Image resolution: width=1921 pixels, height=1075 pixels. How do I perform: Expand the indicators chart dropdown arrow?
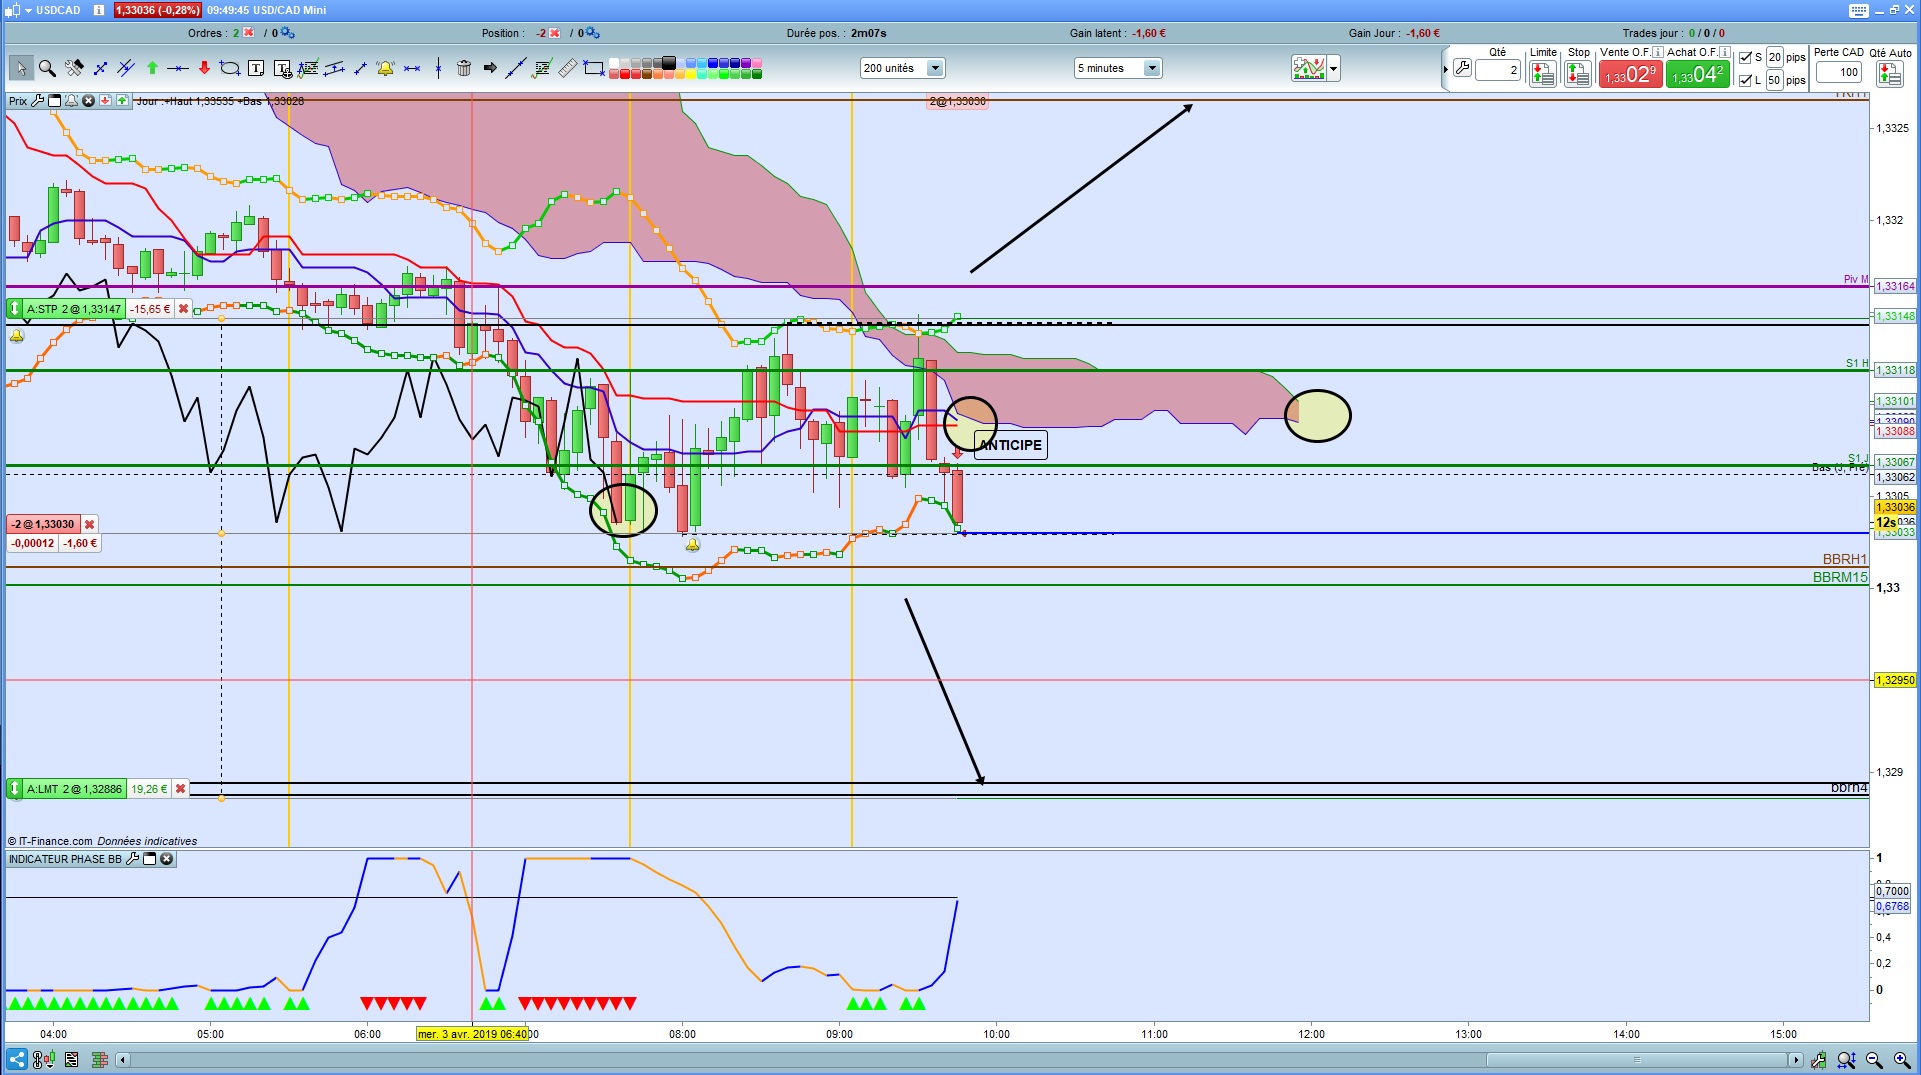point(1333,69)
